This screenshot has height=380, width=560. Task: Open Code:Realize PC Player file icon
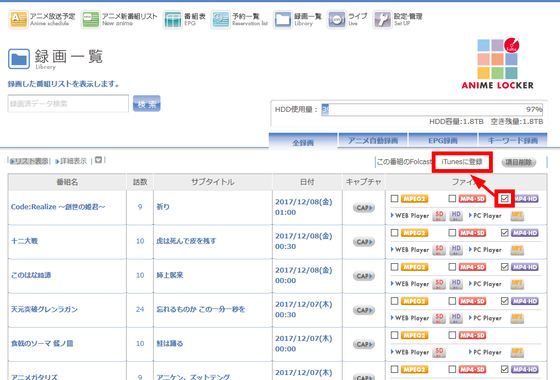(517, 216)
